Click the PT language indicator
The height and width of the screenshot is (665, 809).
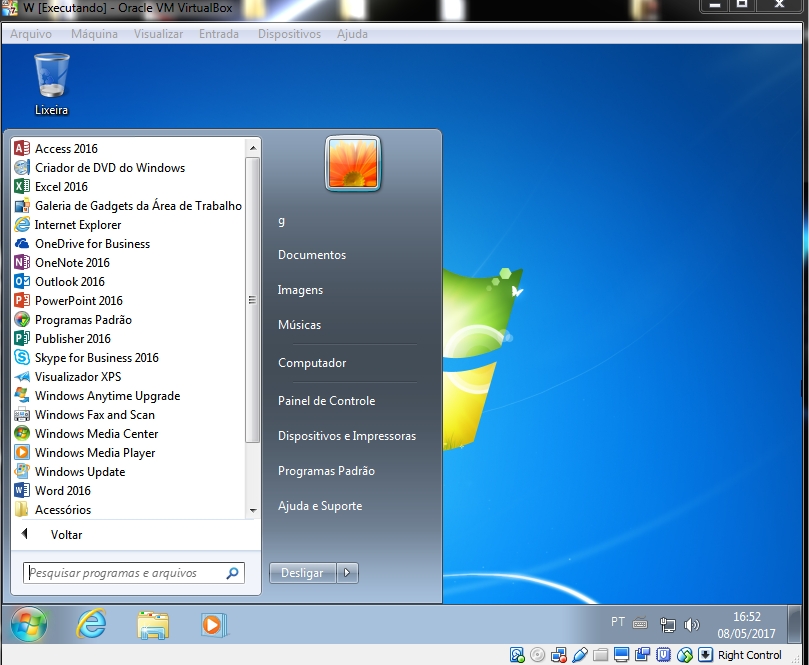618,622
